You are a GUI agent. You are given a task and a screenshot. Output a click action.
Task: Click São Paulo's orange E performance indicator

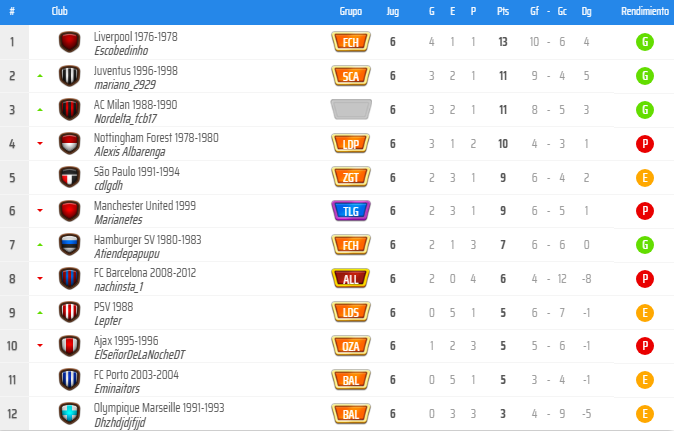pos(645,178)
